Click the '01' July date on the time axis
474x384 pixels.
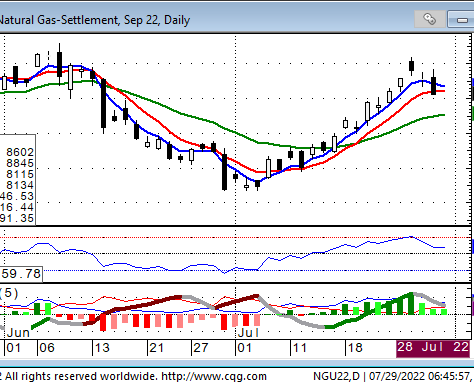click(x=244, y=348)
